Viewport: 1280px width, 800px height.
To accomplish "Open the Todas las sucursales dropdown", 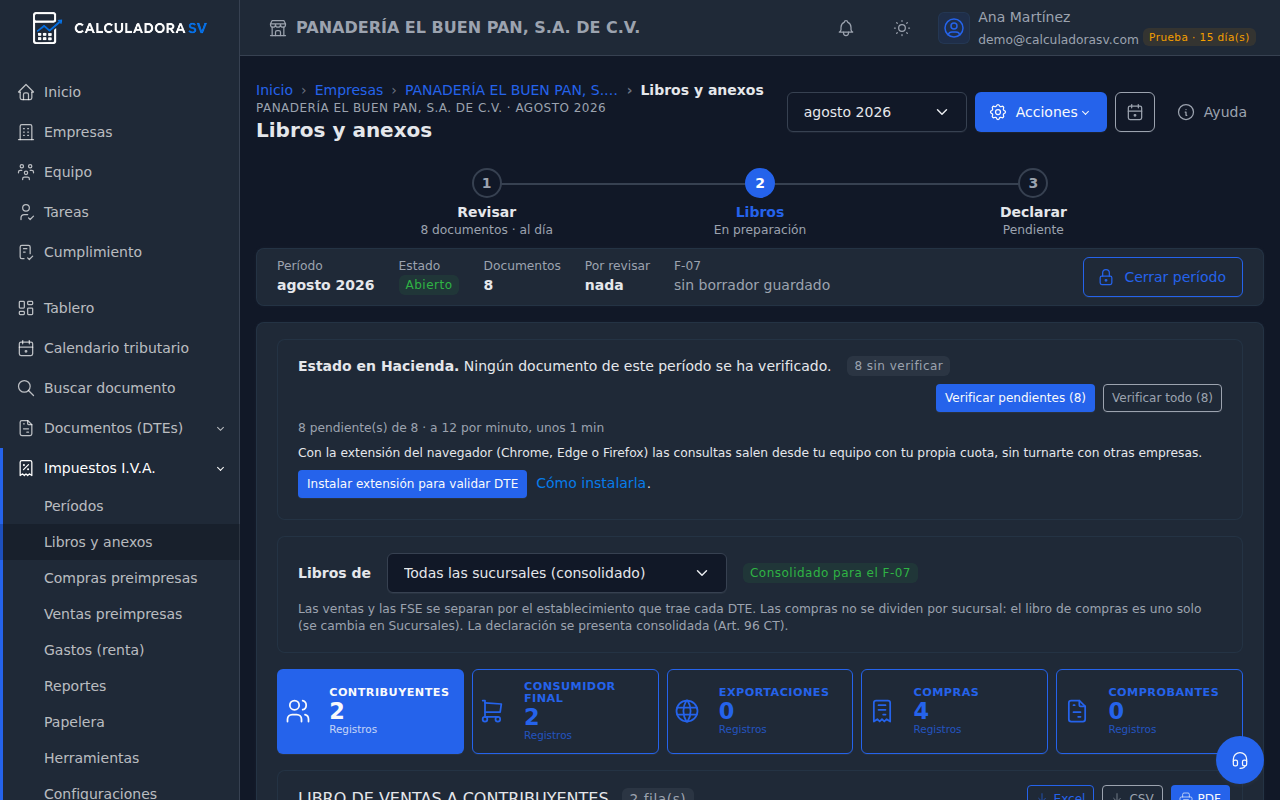I will tap(557, 573).
